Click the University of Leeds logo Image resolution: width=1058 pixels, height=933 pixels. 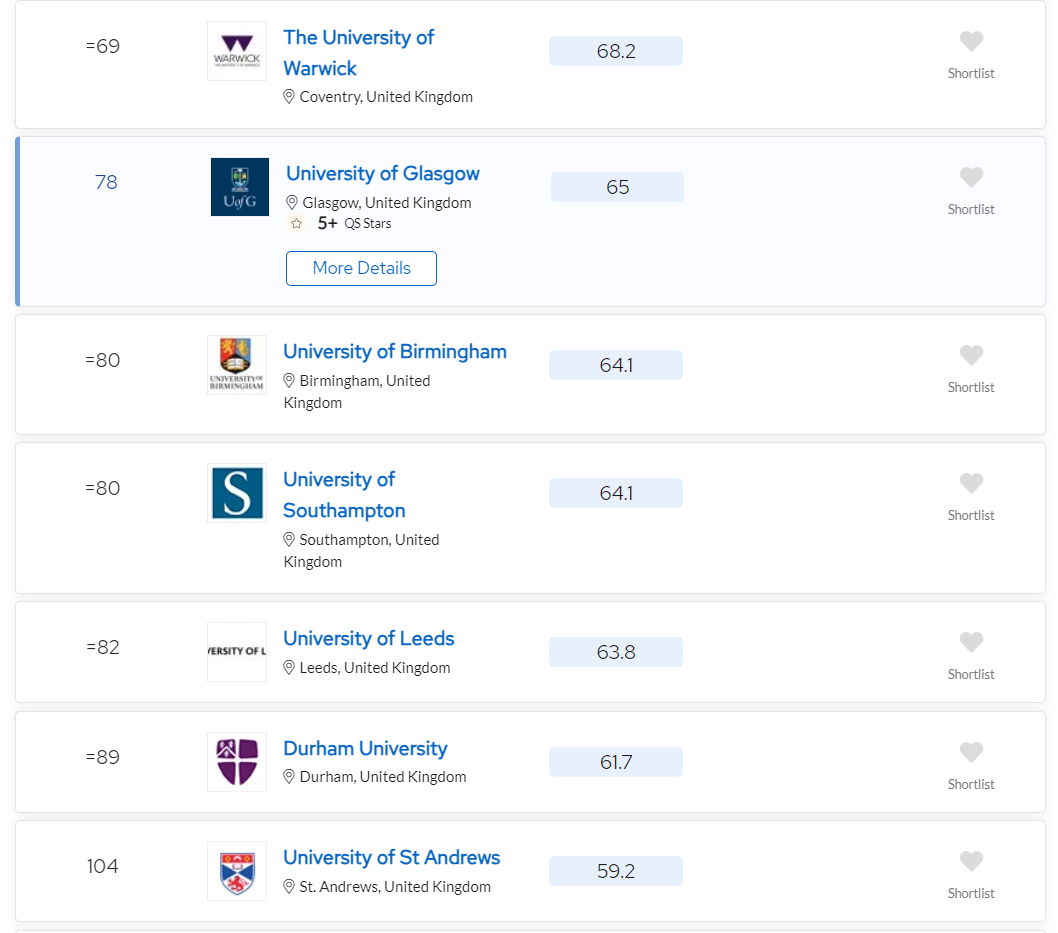pos(237,652)
